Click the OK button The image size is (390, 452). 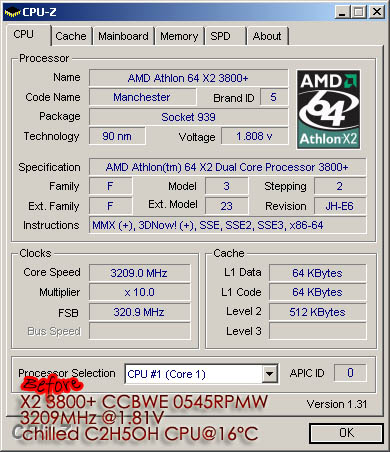coord(346,433)
